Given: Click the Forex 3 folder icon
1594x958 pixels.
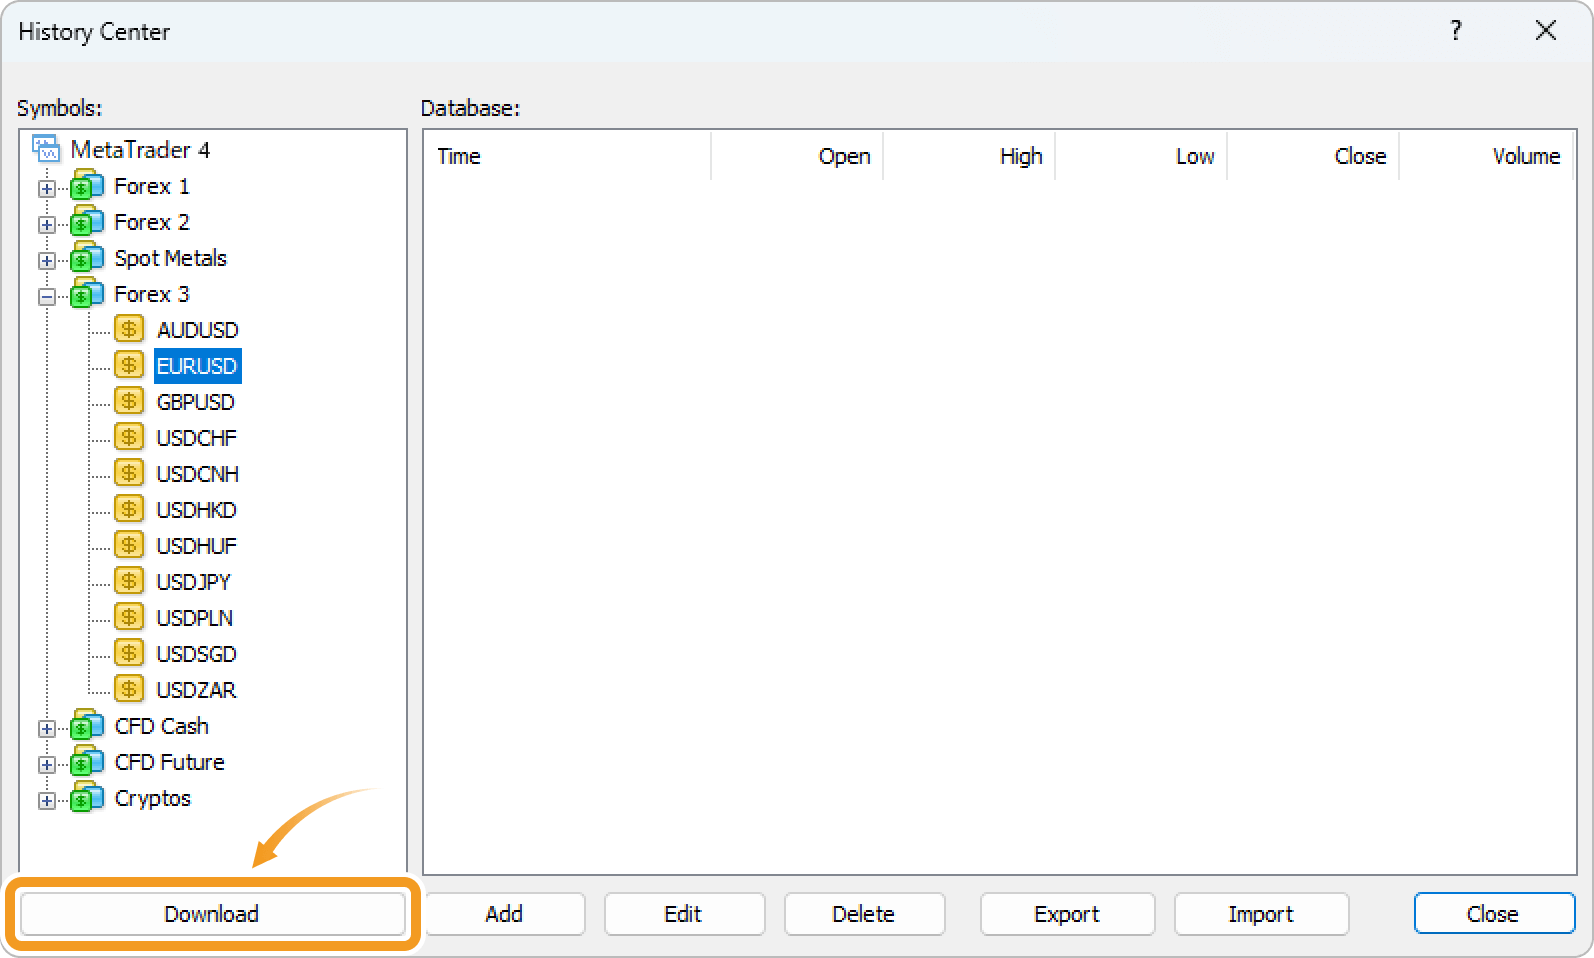Looking at the screenshot, I should tap(87, 294).
